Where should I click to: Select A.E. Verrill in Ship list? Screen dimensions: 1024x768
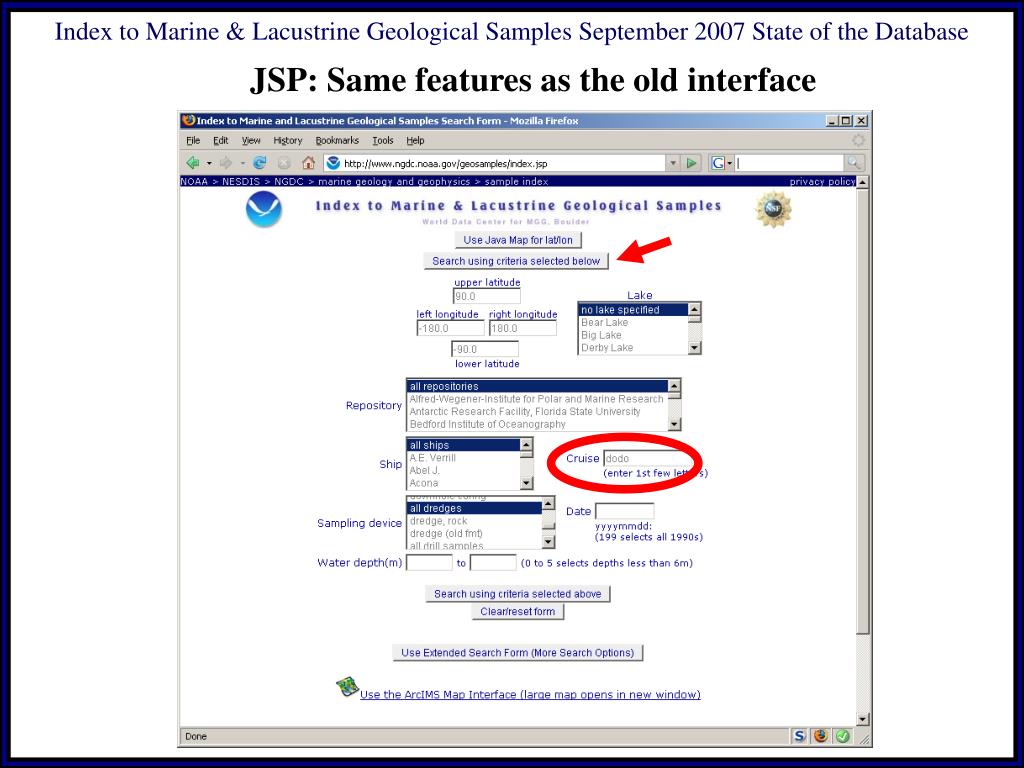point(432,458)
